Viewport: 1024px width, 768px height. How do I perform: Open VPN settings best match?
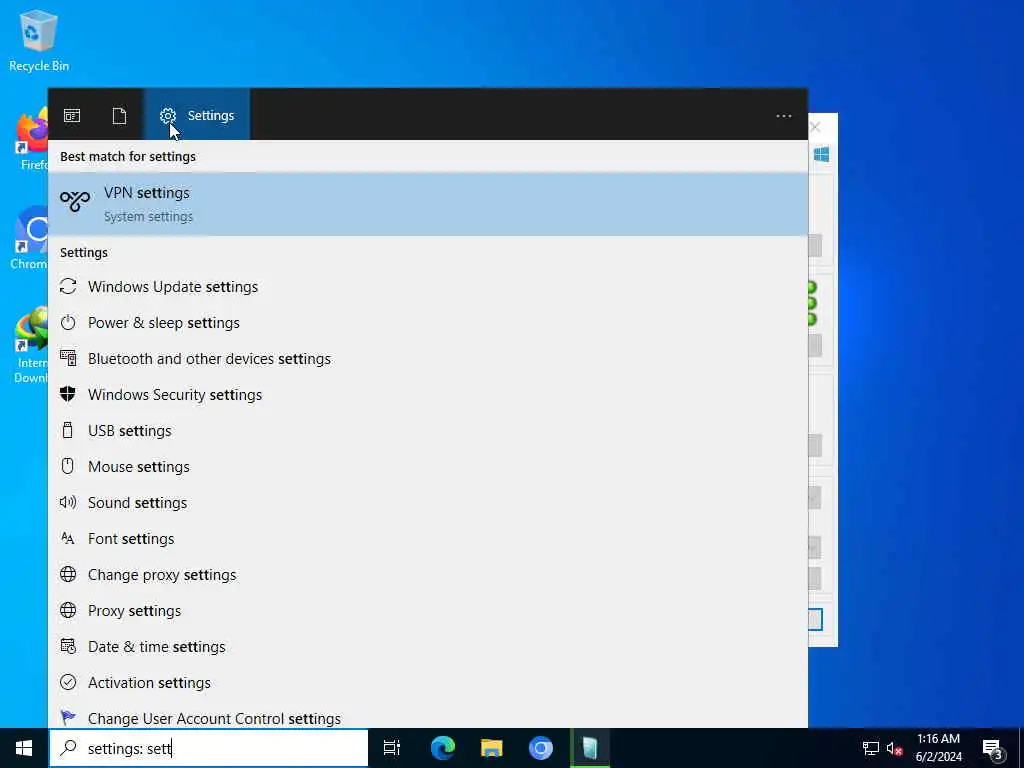click(428, 204)
